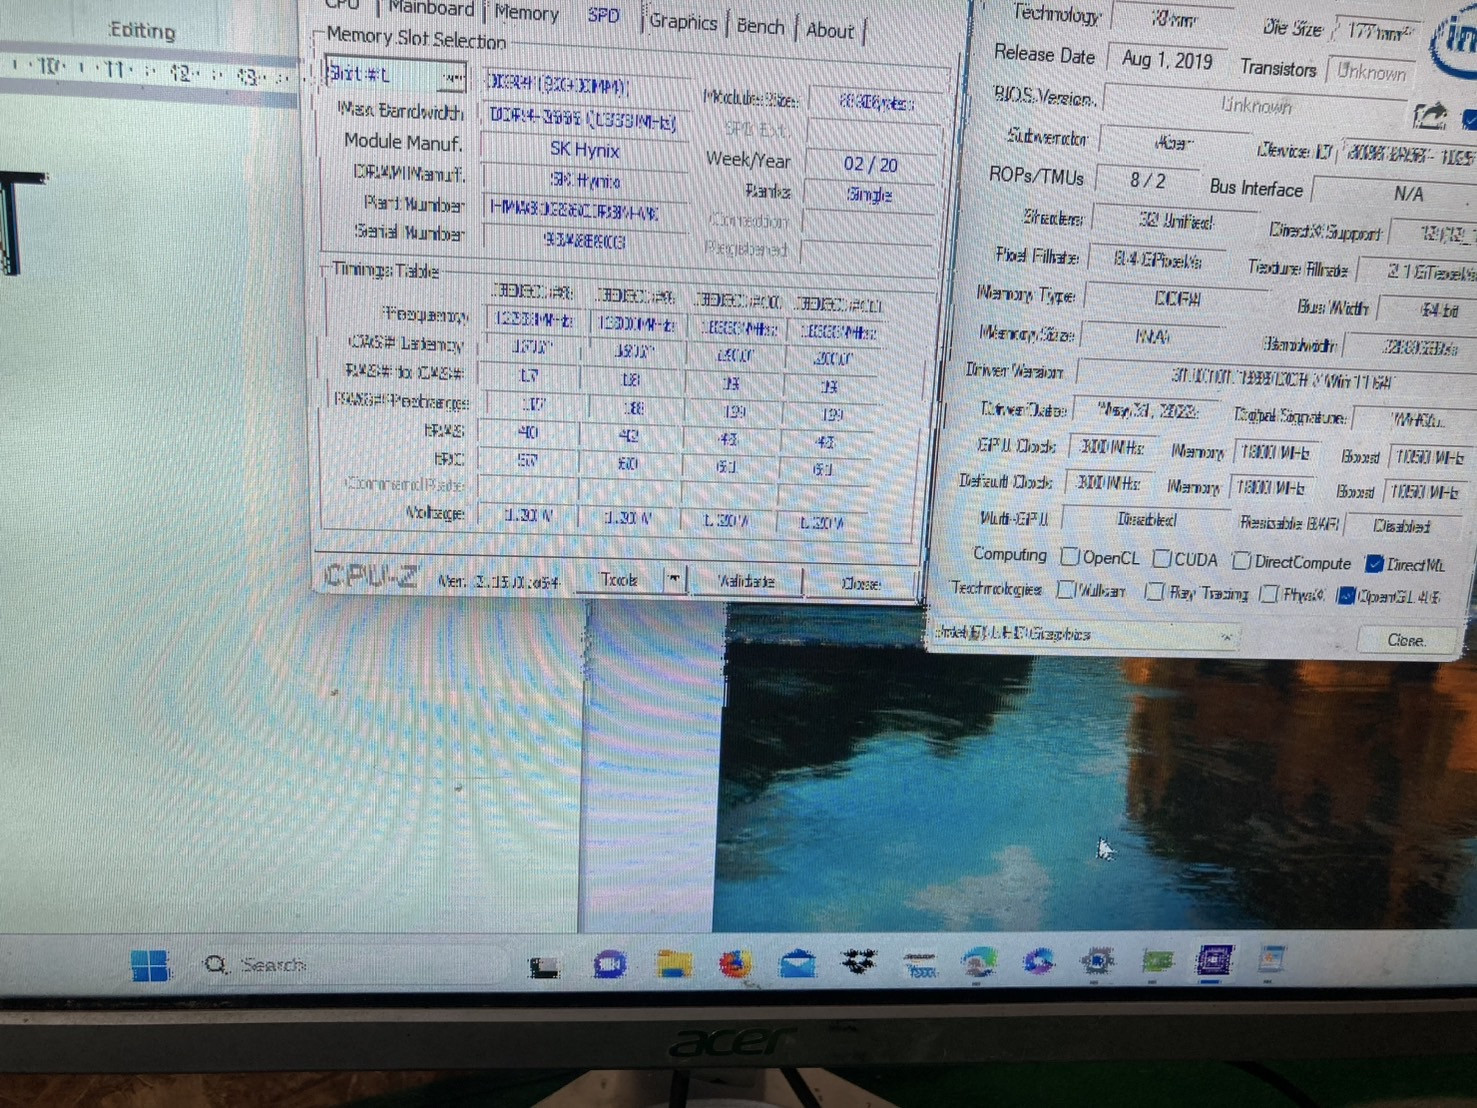Open the Copilot swirl icon on taskbar

pos(1039,962)
